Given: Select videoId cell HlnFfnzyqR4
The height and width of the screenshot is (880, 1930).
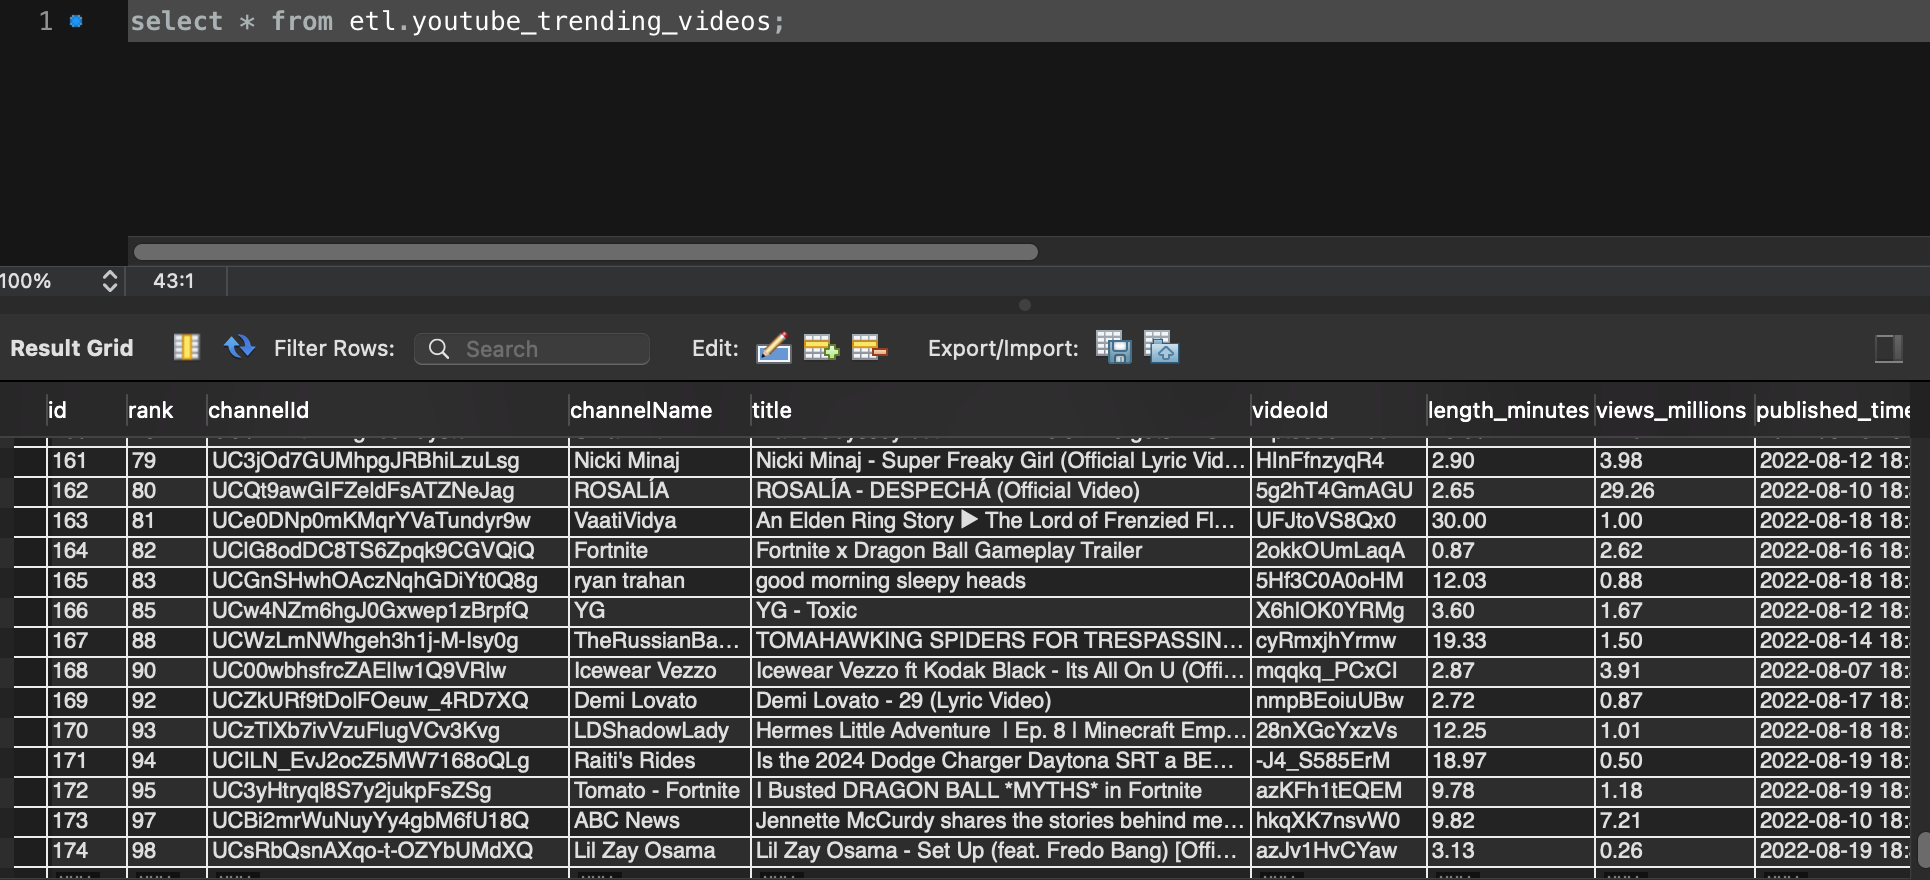Looking at the screenshot, I should (x=1338, y=461).
